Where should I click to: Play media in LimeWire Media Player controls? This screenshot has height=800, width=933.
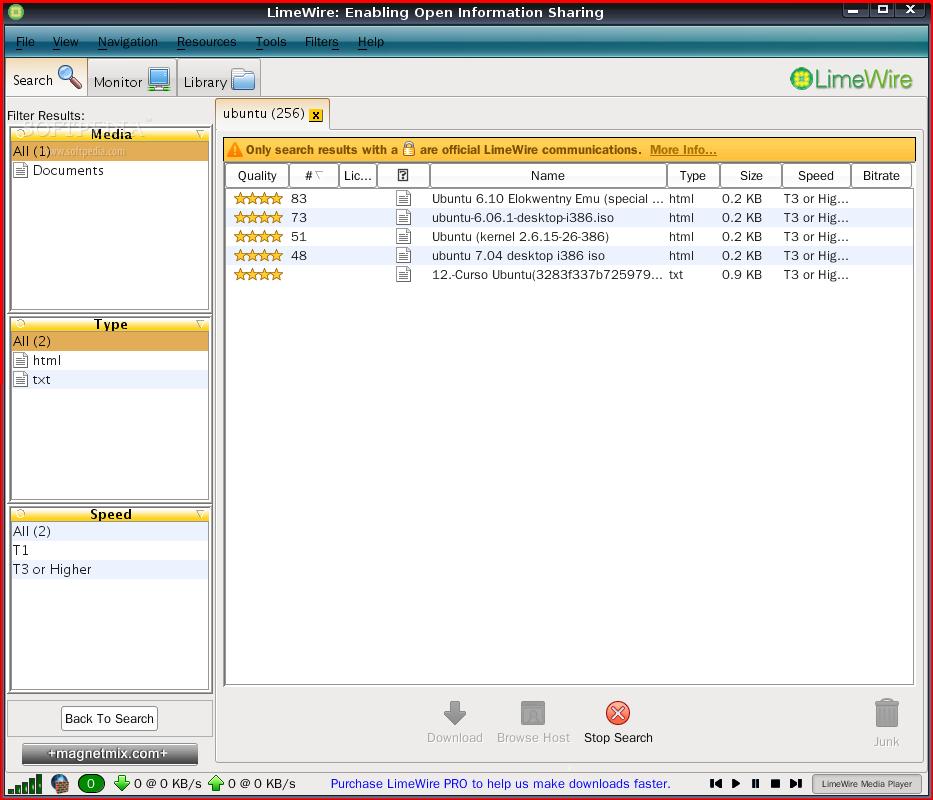[736, 783]
